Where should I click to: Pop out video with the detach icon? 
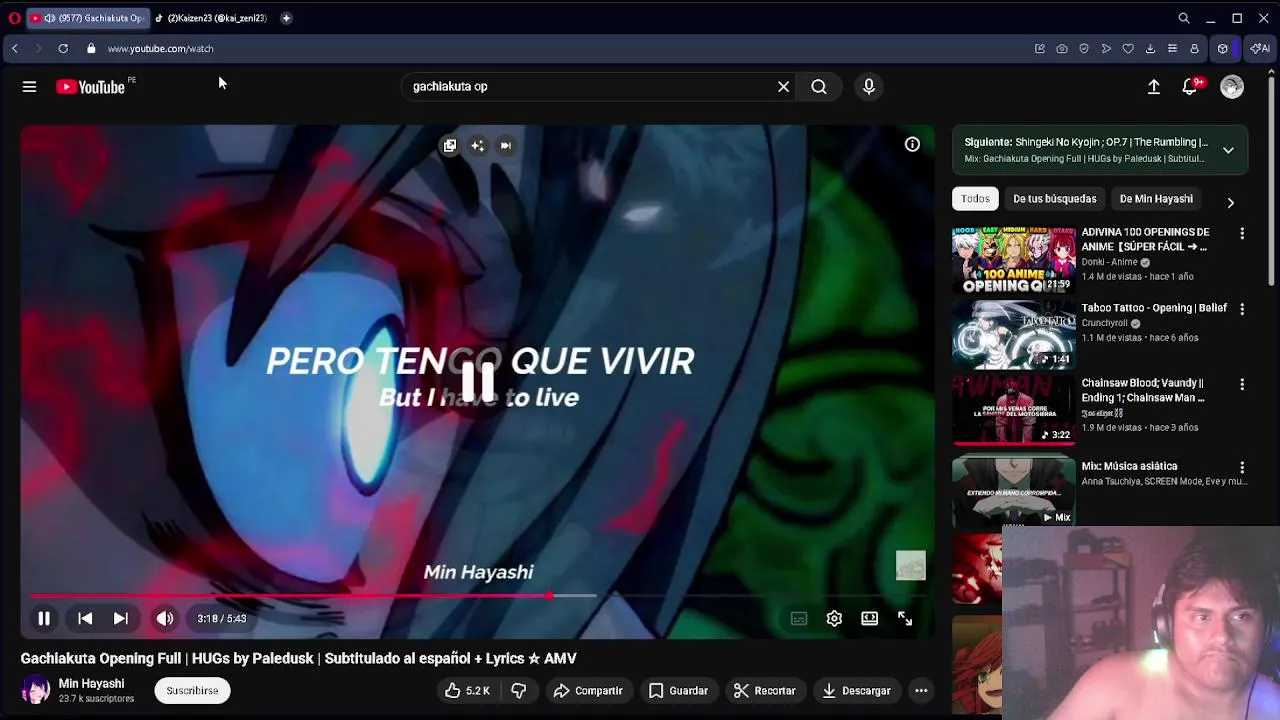[450, 146]
